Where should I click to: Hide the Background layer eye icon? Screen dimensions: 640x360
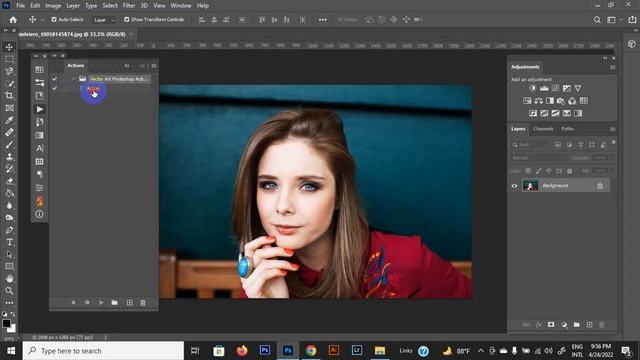tap(514, 186)
